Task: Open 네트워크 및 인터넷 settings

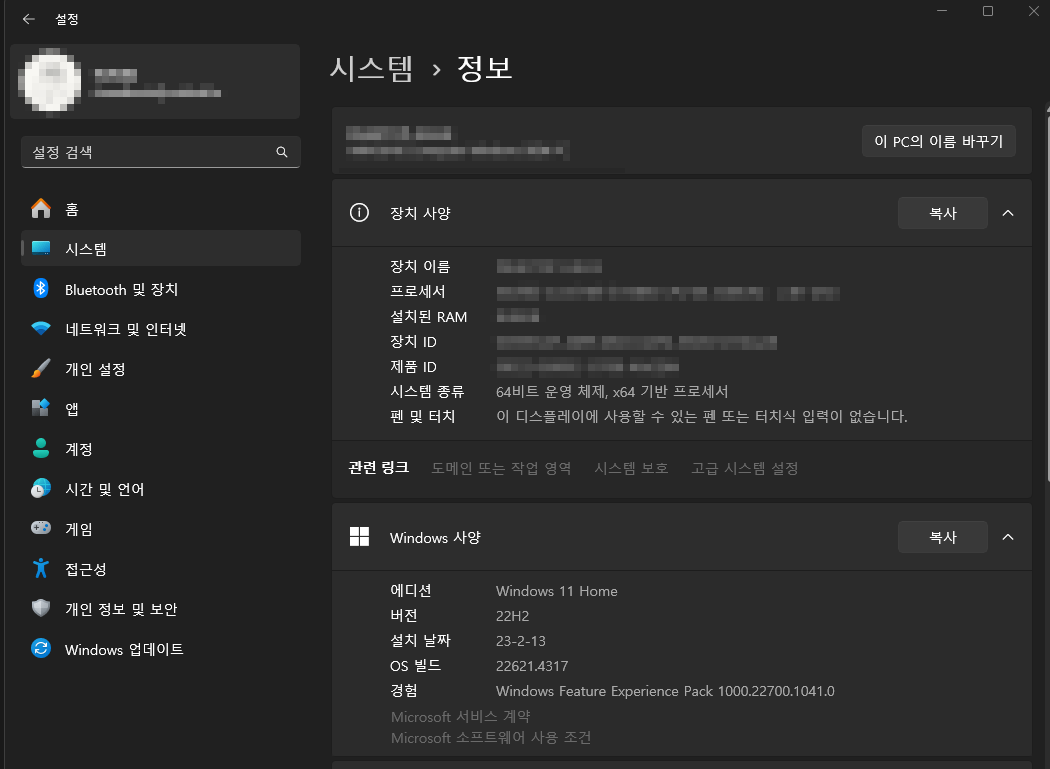Action: point(161,329)
